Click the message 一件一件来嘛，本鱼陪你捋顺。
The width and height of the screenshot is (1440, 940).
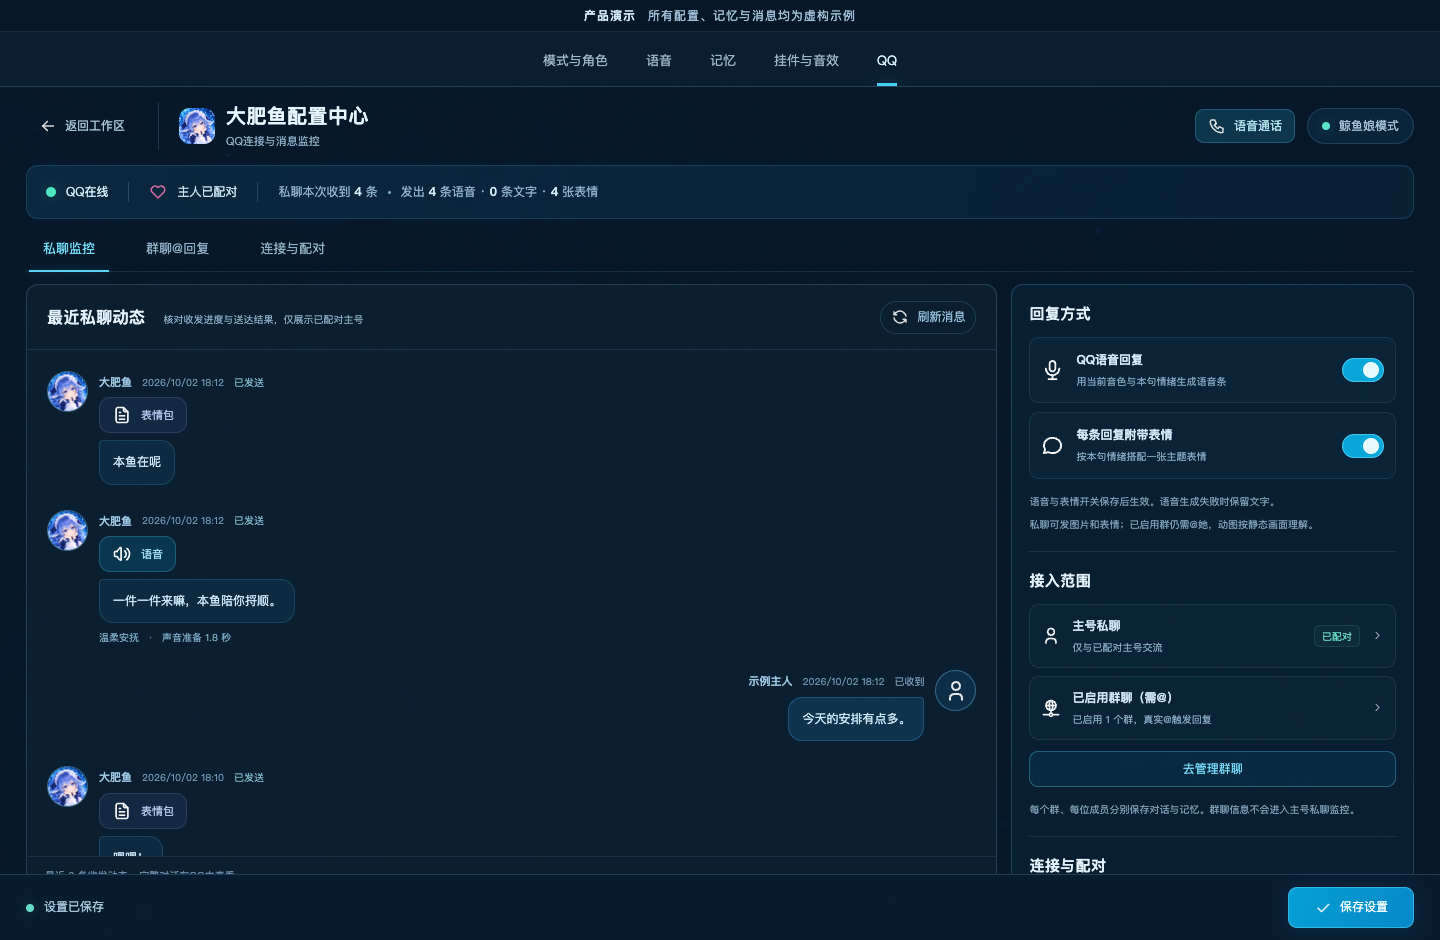point(196,601)
